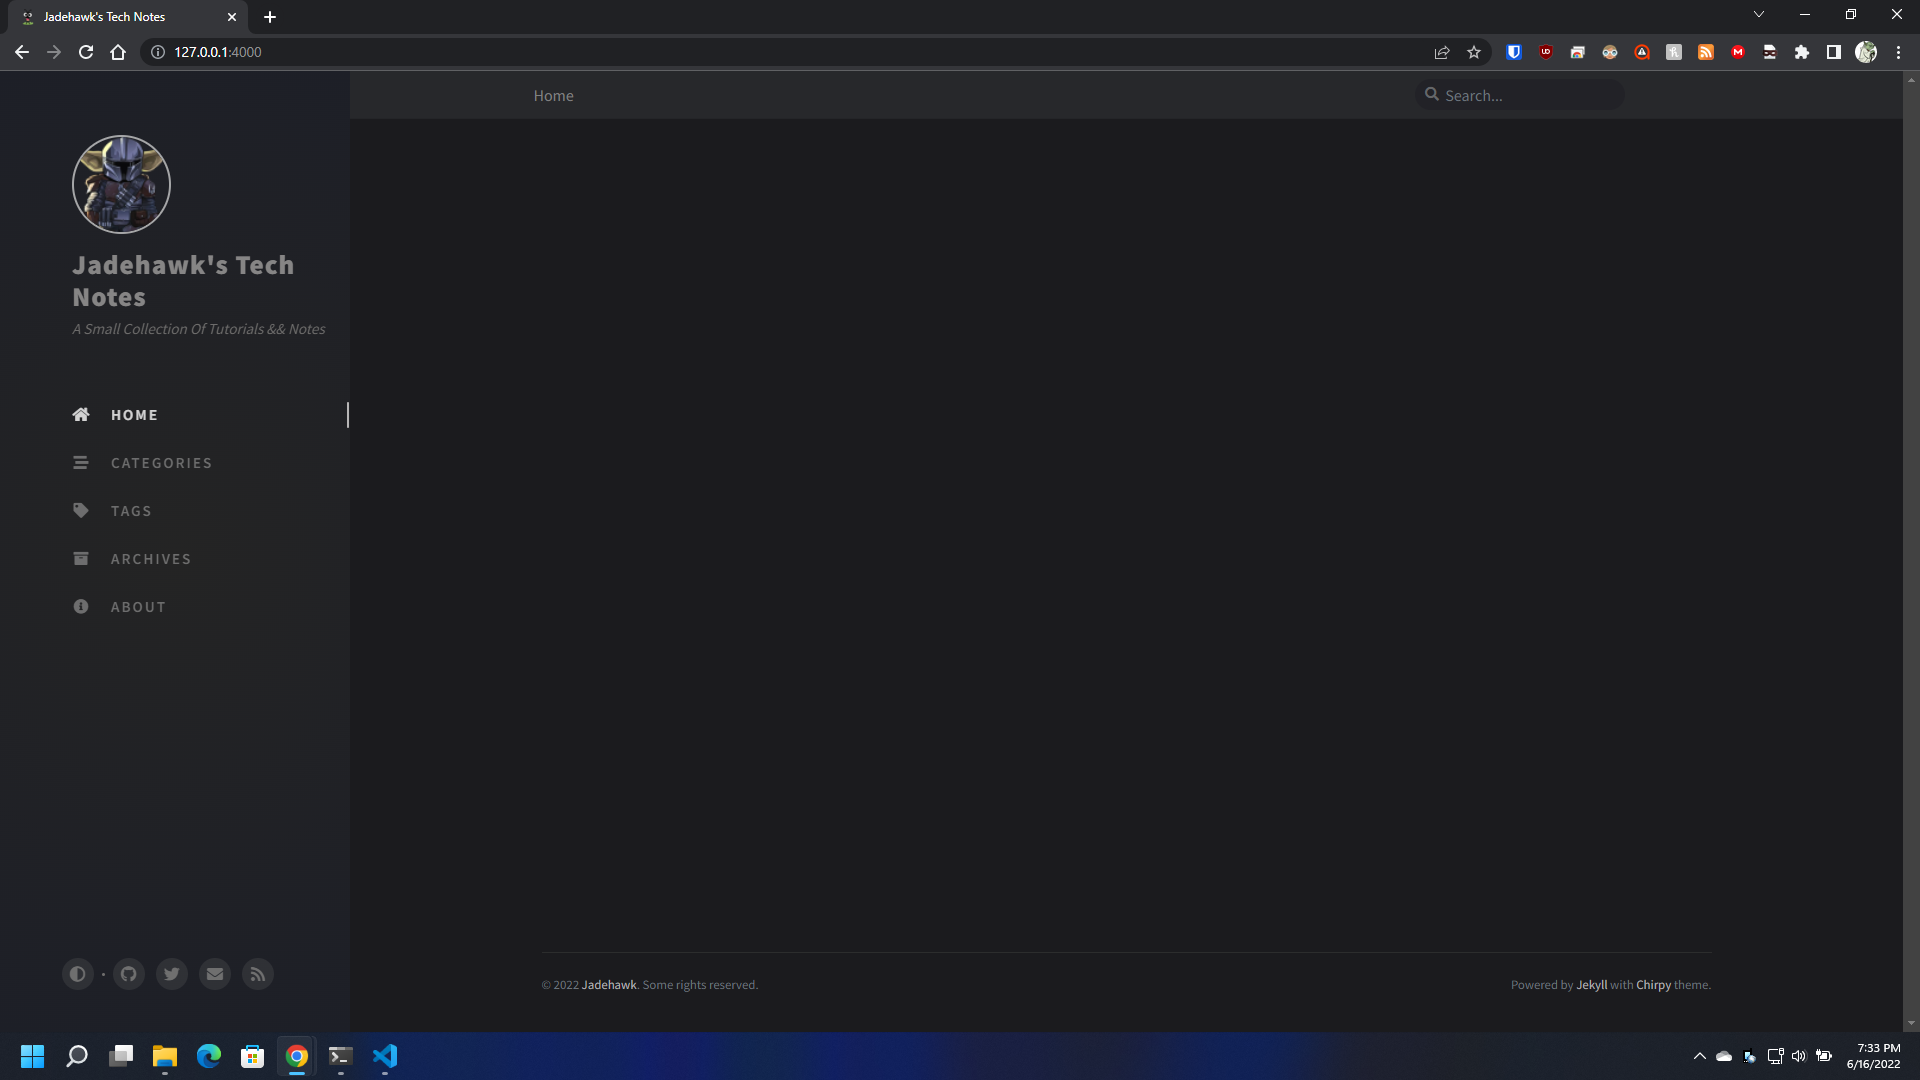Open Categories in the sidebar
This screenshot has width=1920, height=1080.
(x=161, y=463)
